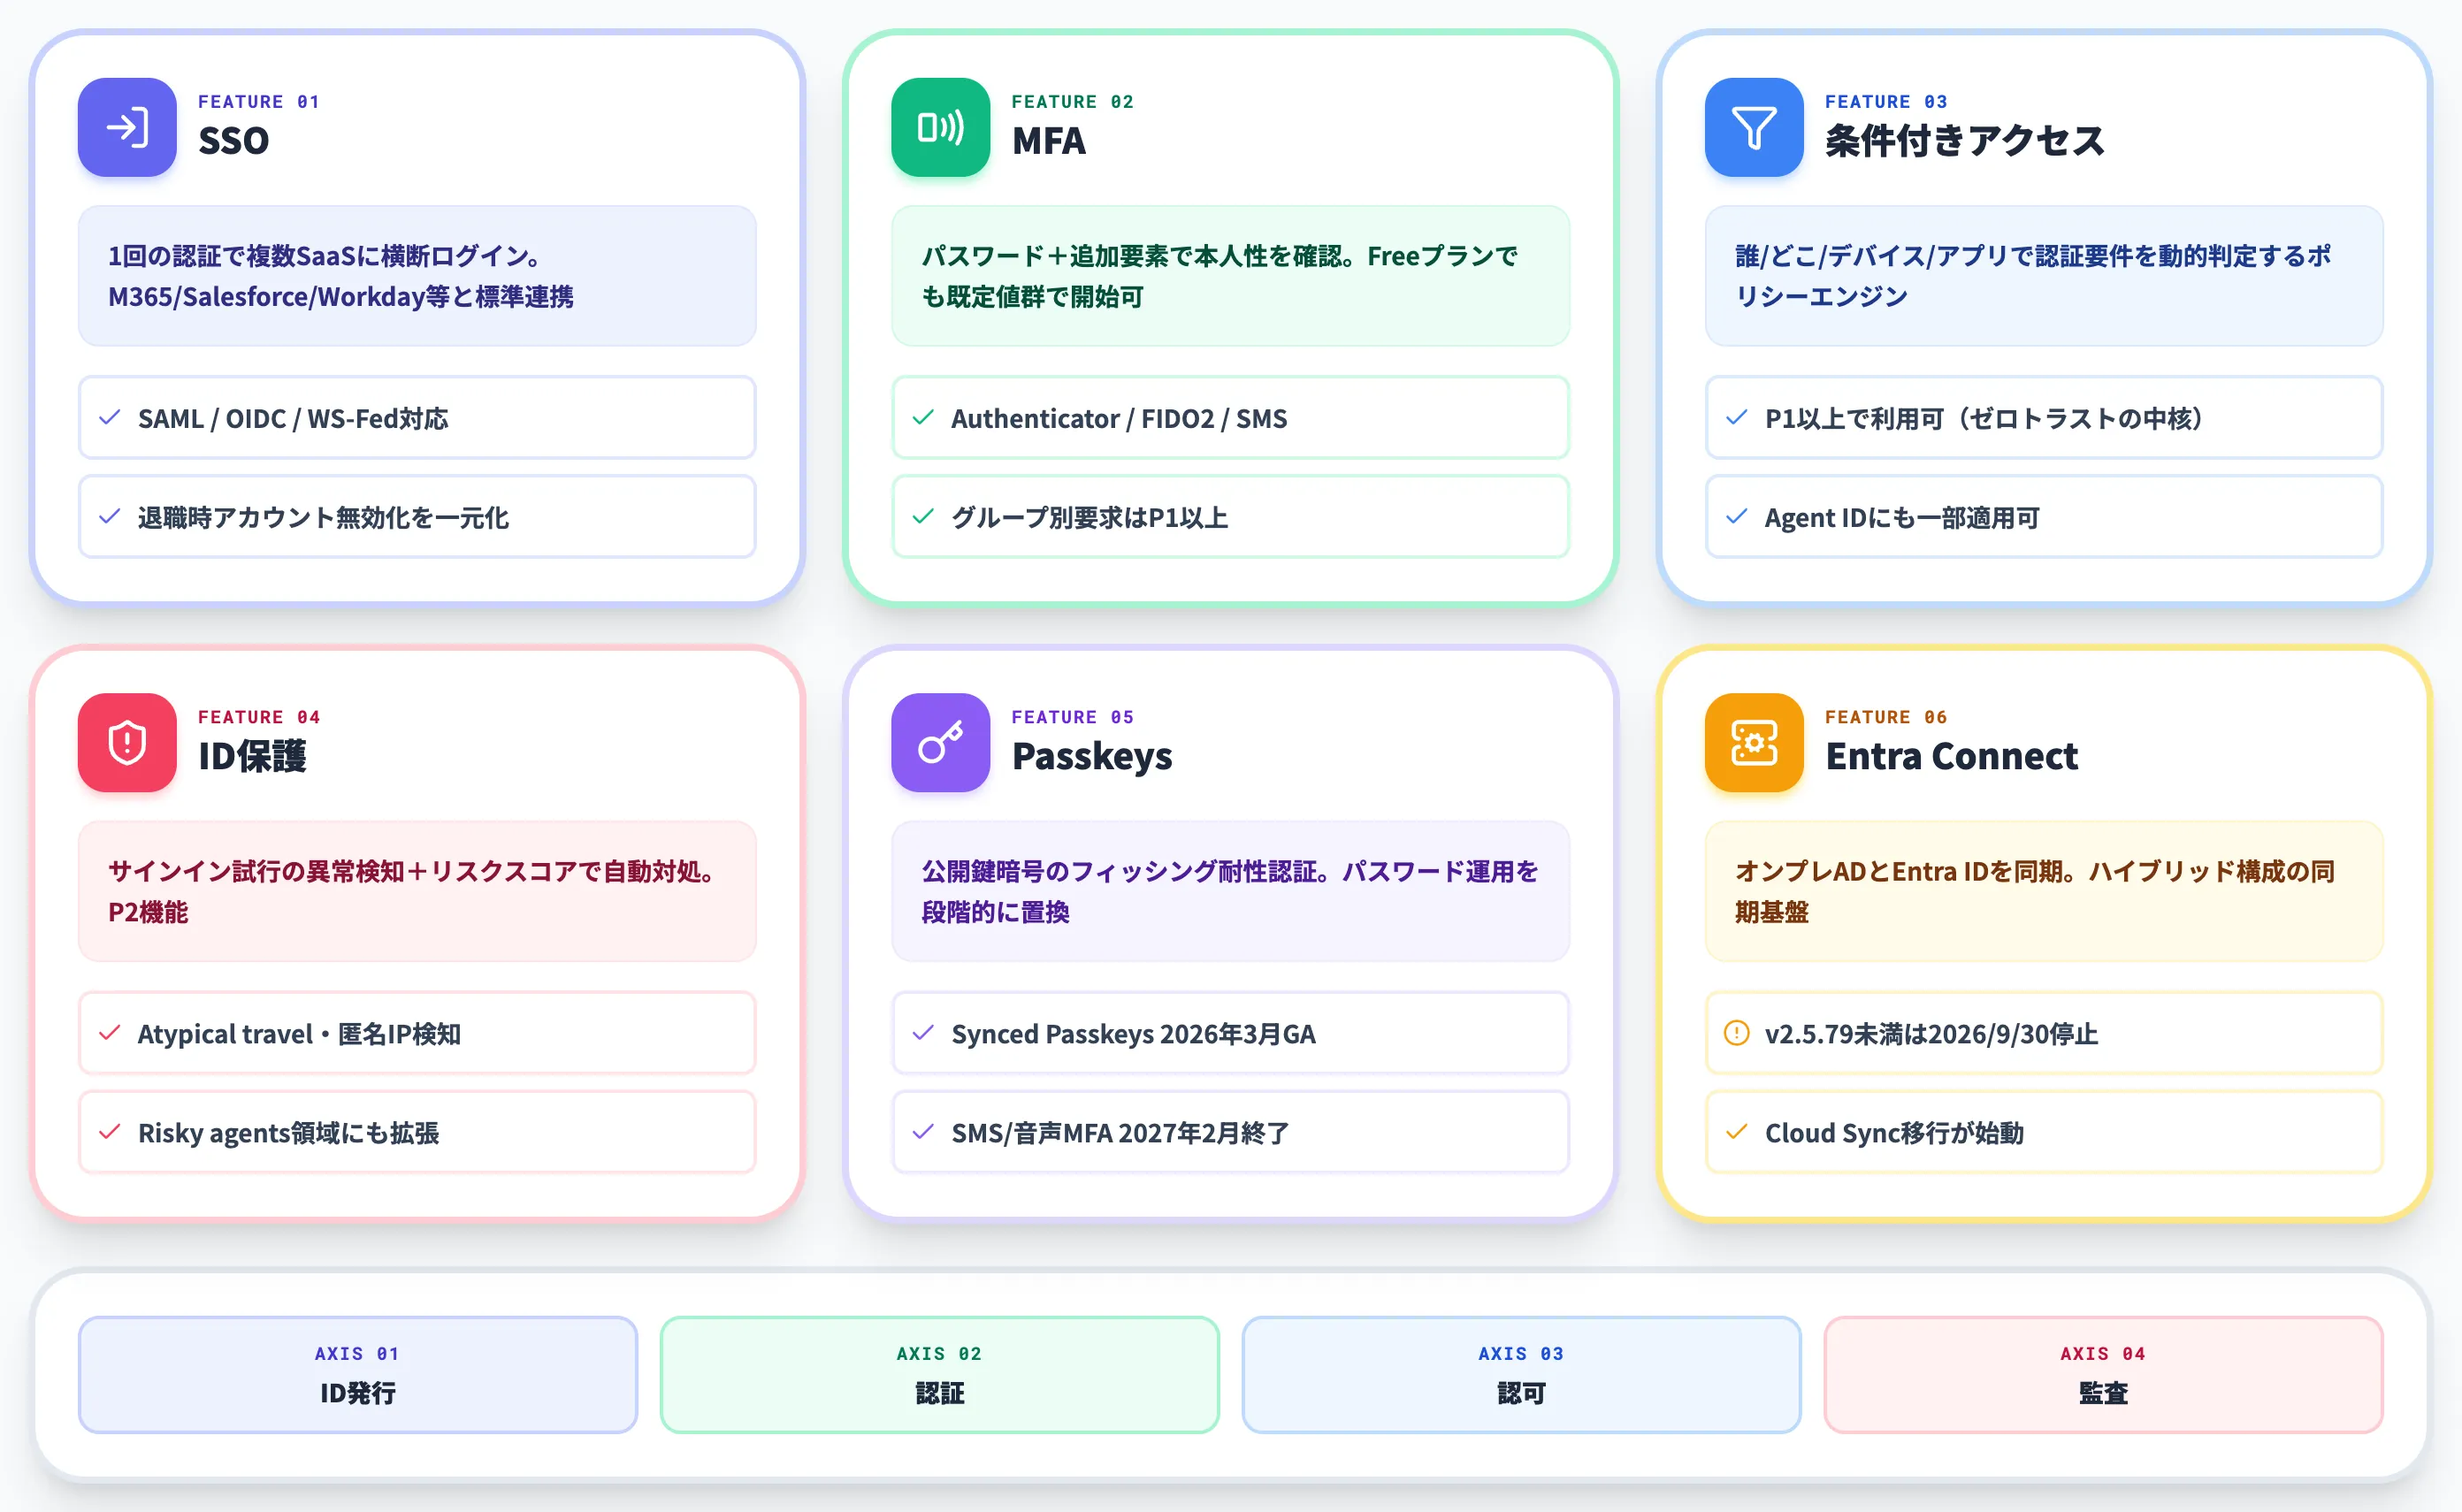Image resolution: width=2462 pixels, height=1512 pixels.
Task: Click checkmark beside グループ別要求はP1以上
Action: [923, 517]
